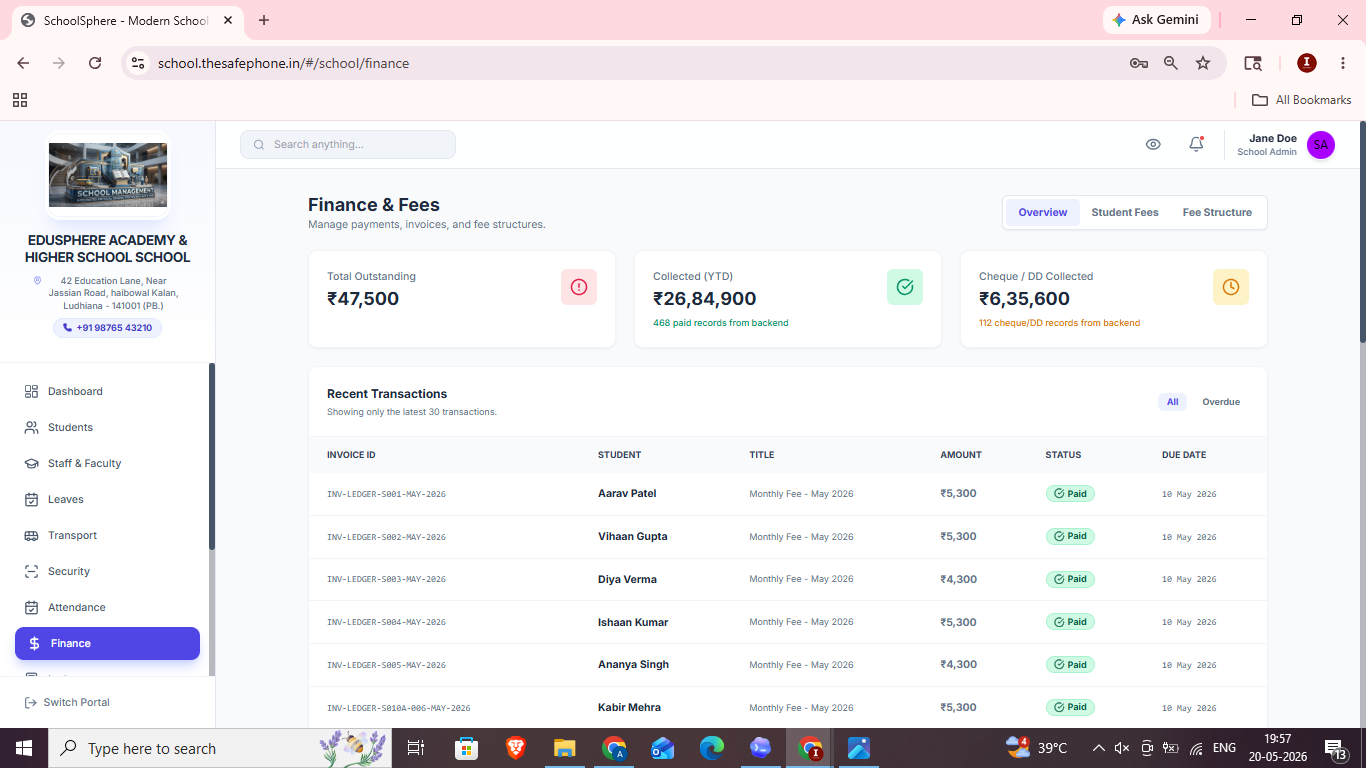Image resolution: width=1366 pixels, height=768 pixels.
Task: Click the Cheque / DD clock icon
Action: point(1231,287)
